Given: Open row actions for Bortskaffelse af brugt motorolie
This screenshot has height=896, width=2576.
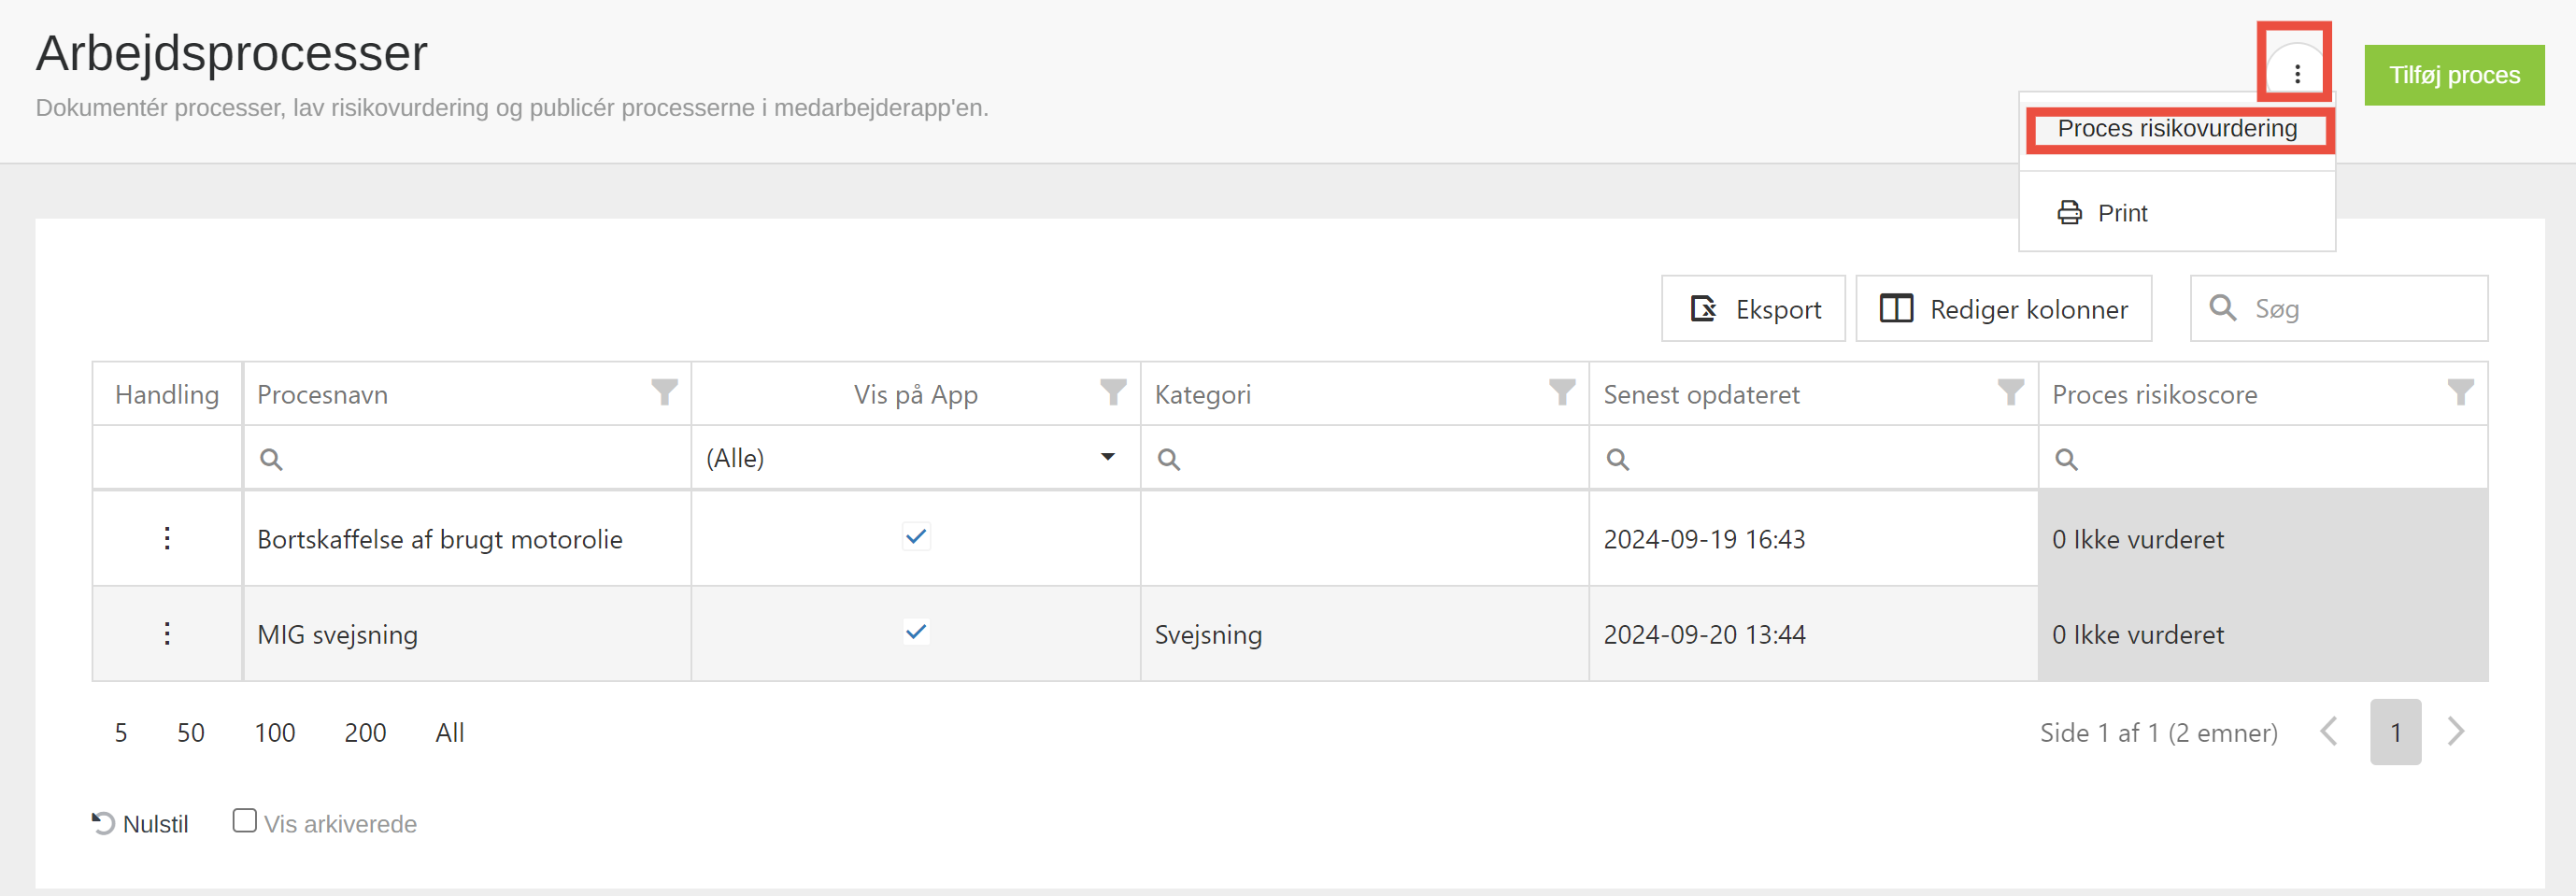Looking at the screenshot, I should [x=167, y=538].
